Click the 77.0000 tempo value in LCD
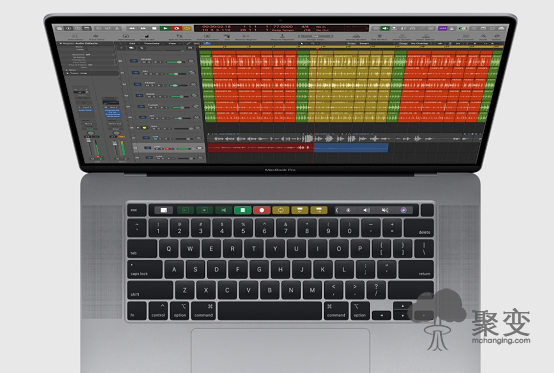Viewport: 554px width, 373px height. (x=283, y=27)
